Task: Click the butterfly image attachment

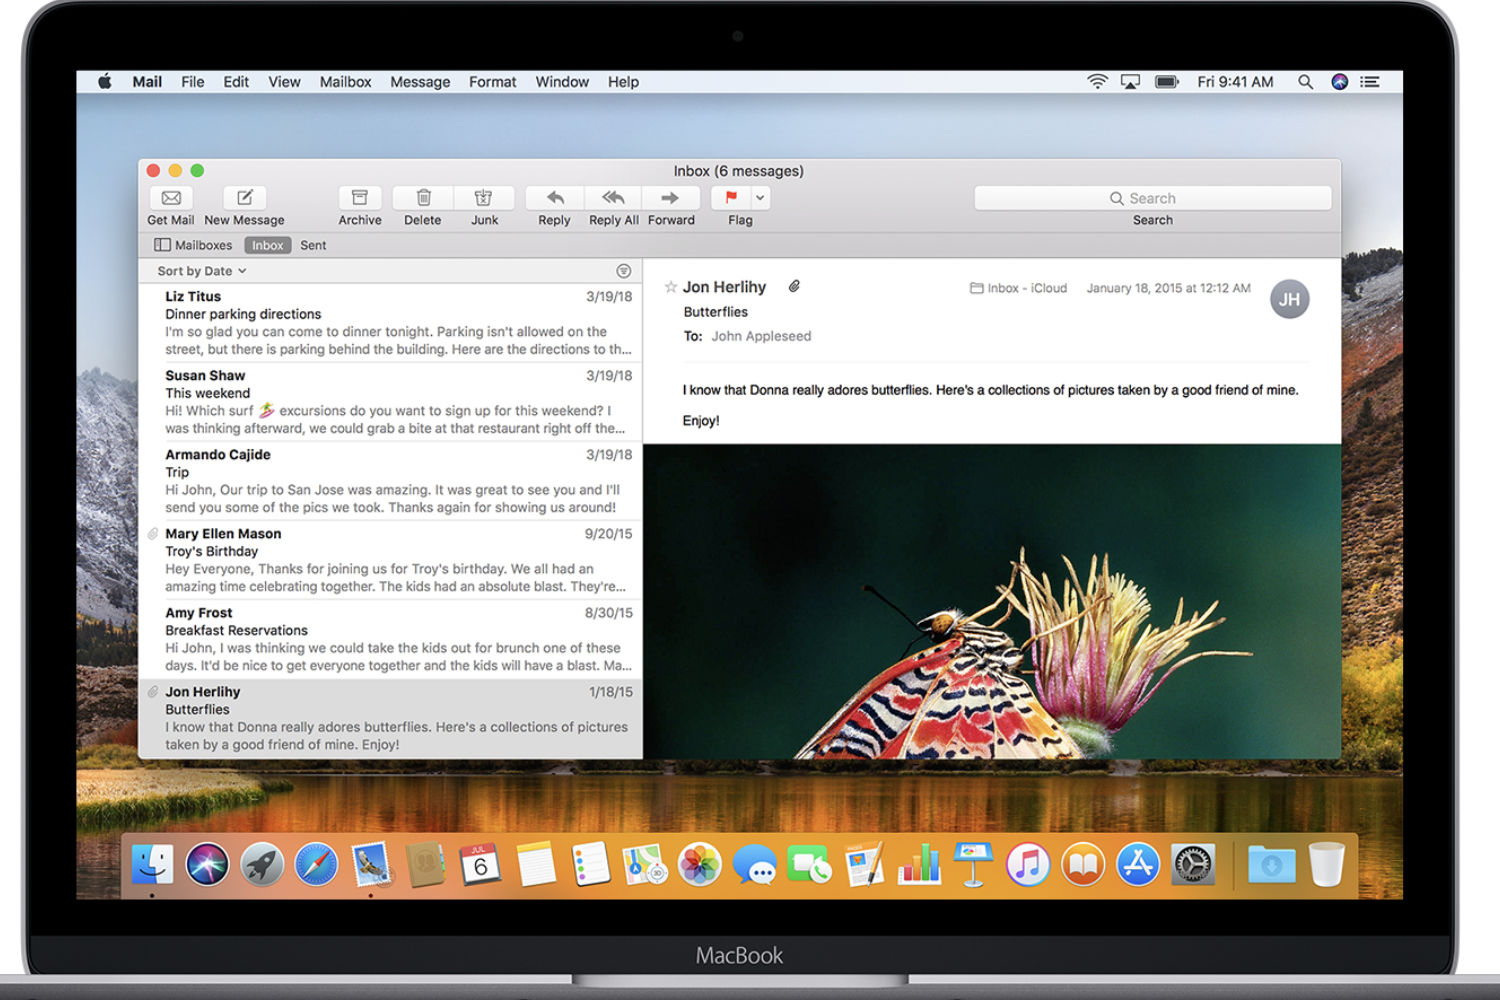Action: point(992,601)
